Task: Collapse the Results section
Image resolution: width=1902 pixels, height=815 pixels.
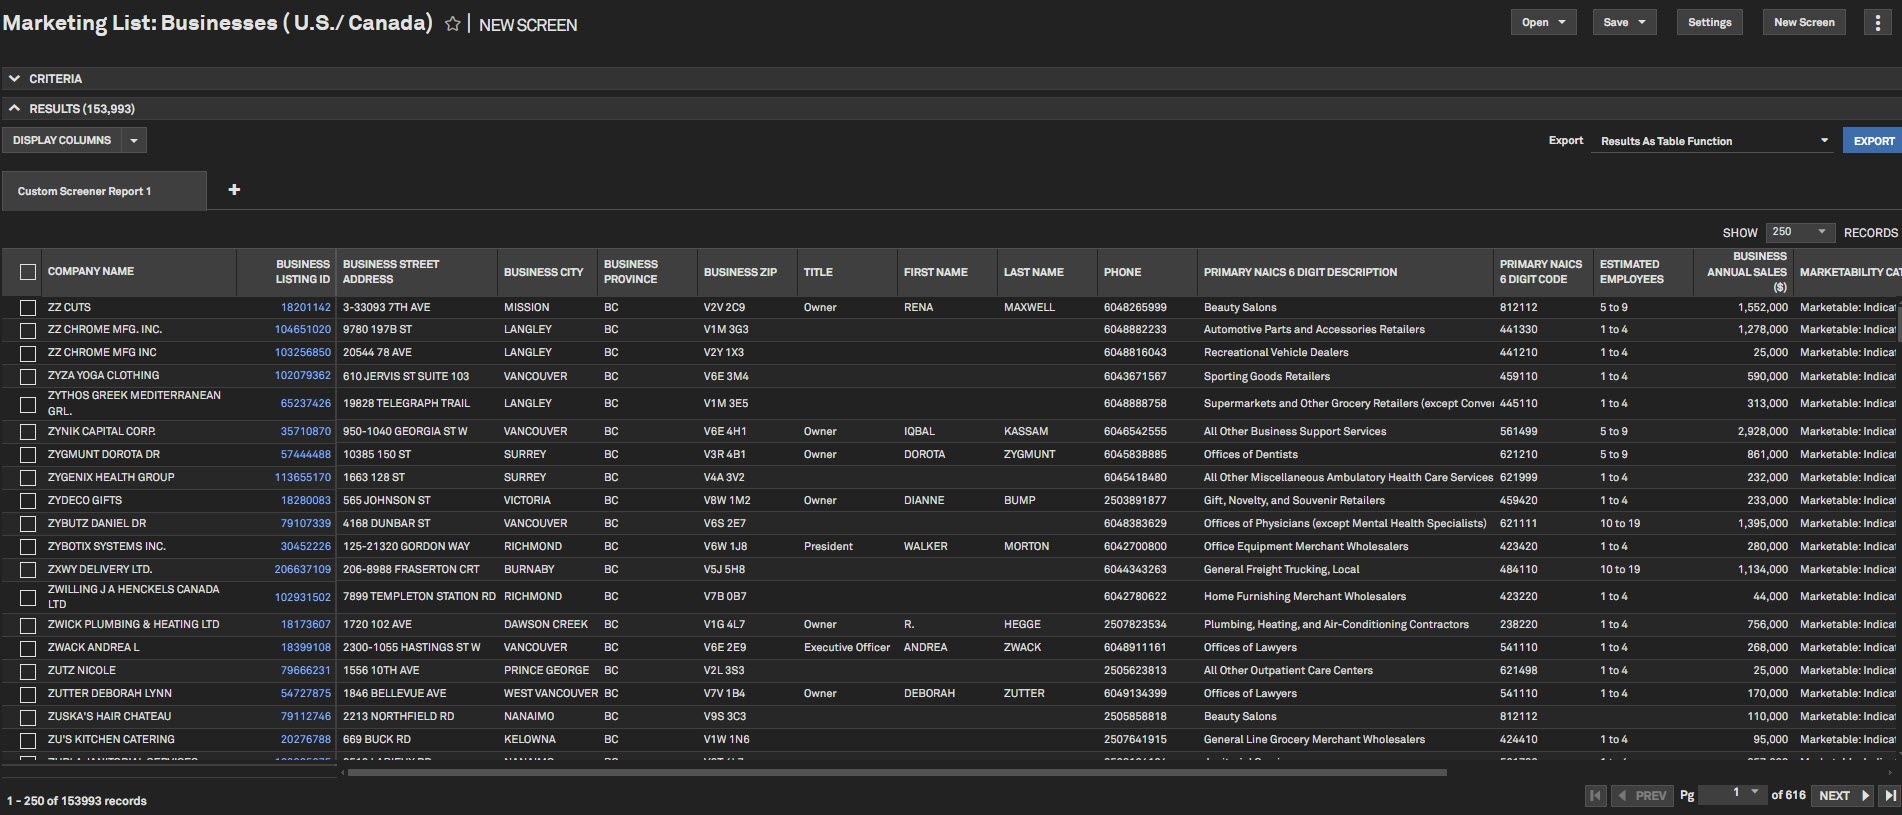Action: pyautogui.click(x=15, y=108)
